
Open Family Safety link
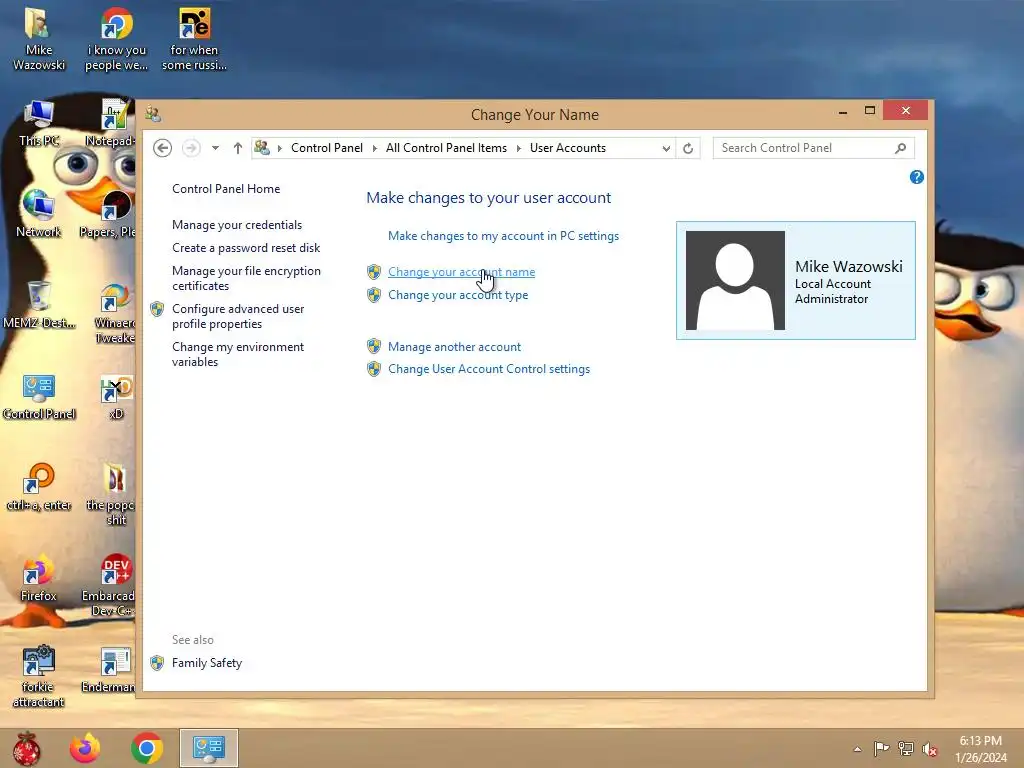click(207, 663)
